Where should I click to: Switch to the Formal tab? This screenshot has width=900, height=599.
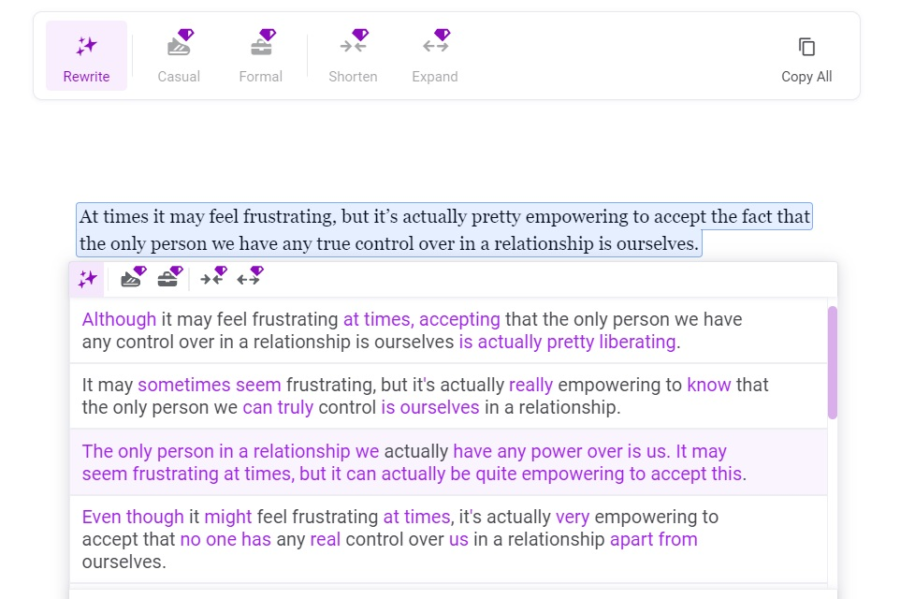(x=260, y=57)
